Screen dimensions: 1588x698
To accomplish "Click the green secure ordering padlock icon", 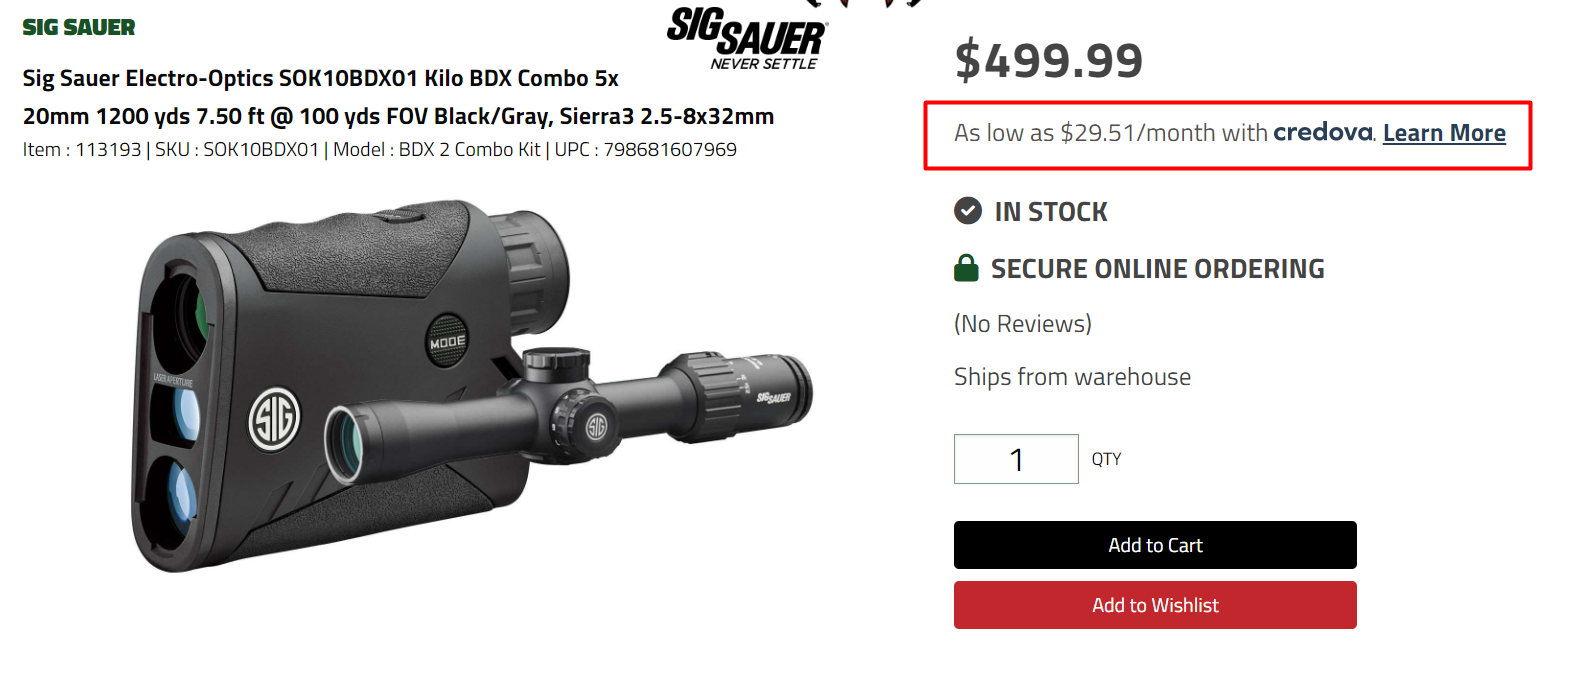I will [x=966, y=268].
